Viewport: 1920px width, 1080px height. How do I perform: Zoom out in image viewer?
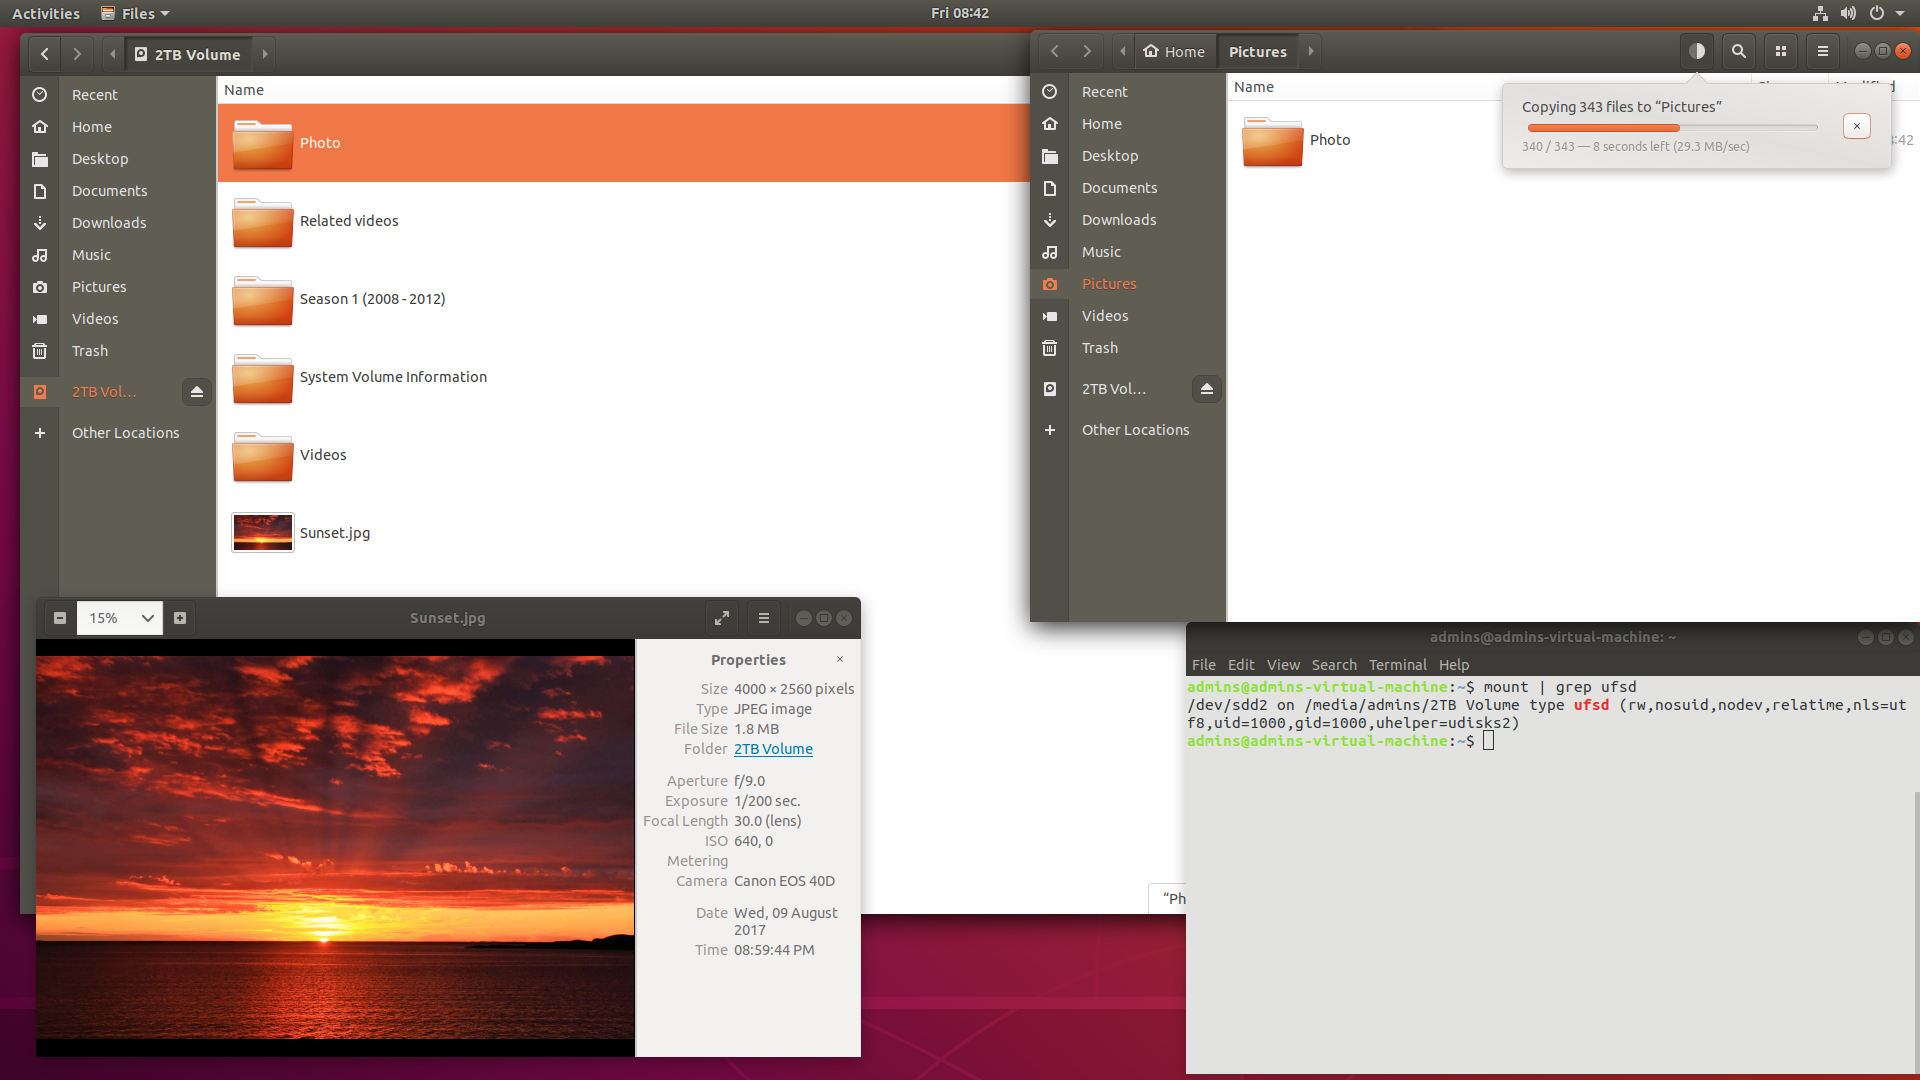point(60,618)
